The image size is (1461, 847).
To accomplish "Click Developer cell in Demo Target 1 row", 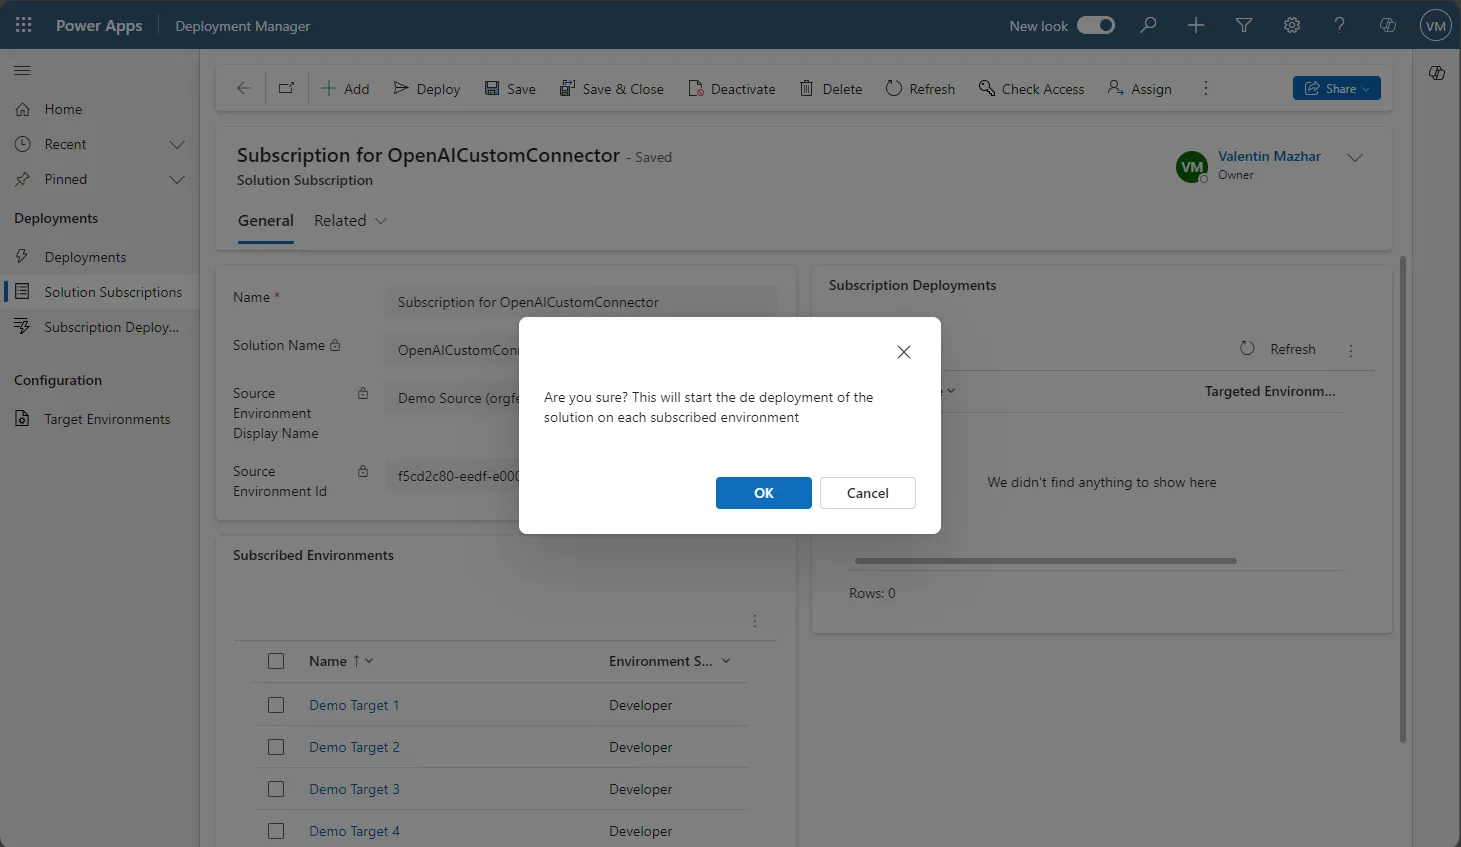I will pos(640,705).
